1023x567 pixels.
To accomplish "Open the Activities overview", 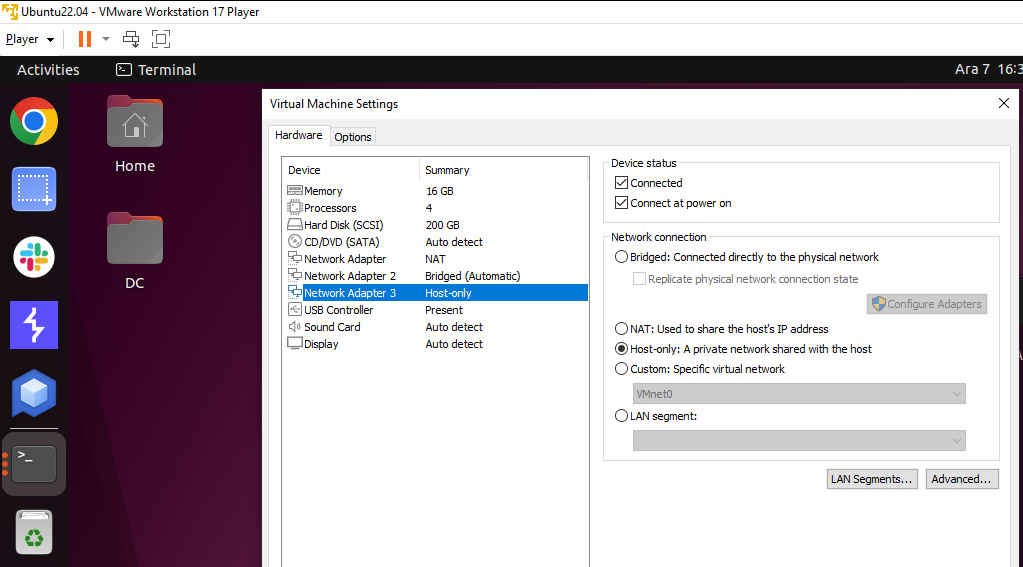I will (48, 70).
